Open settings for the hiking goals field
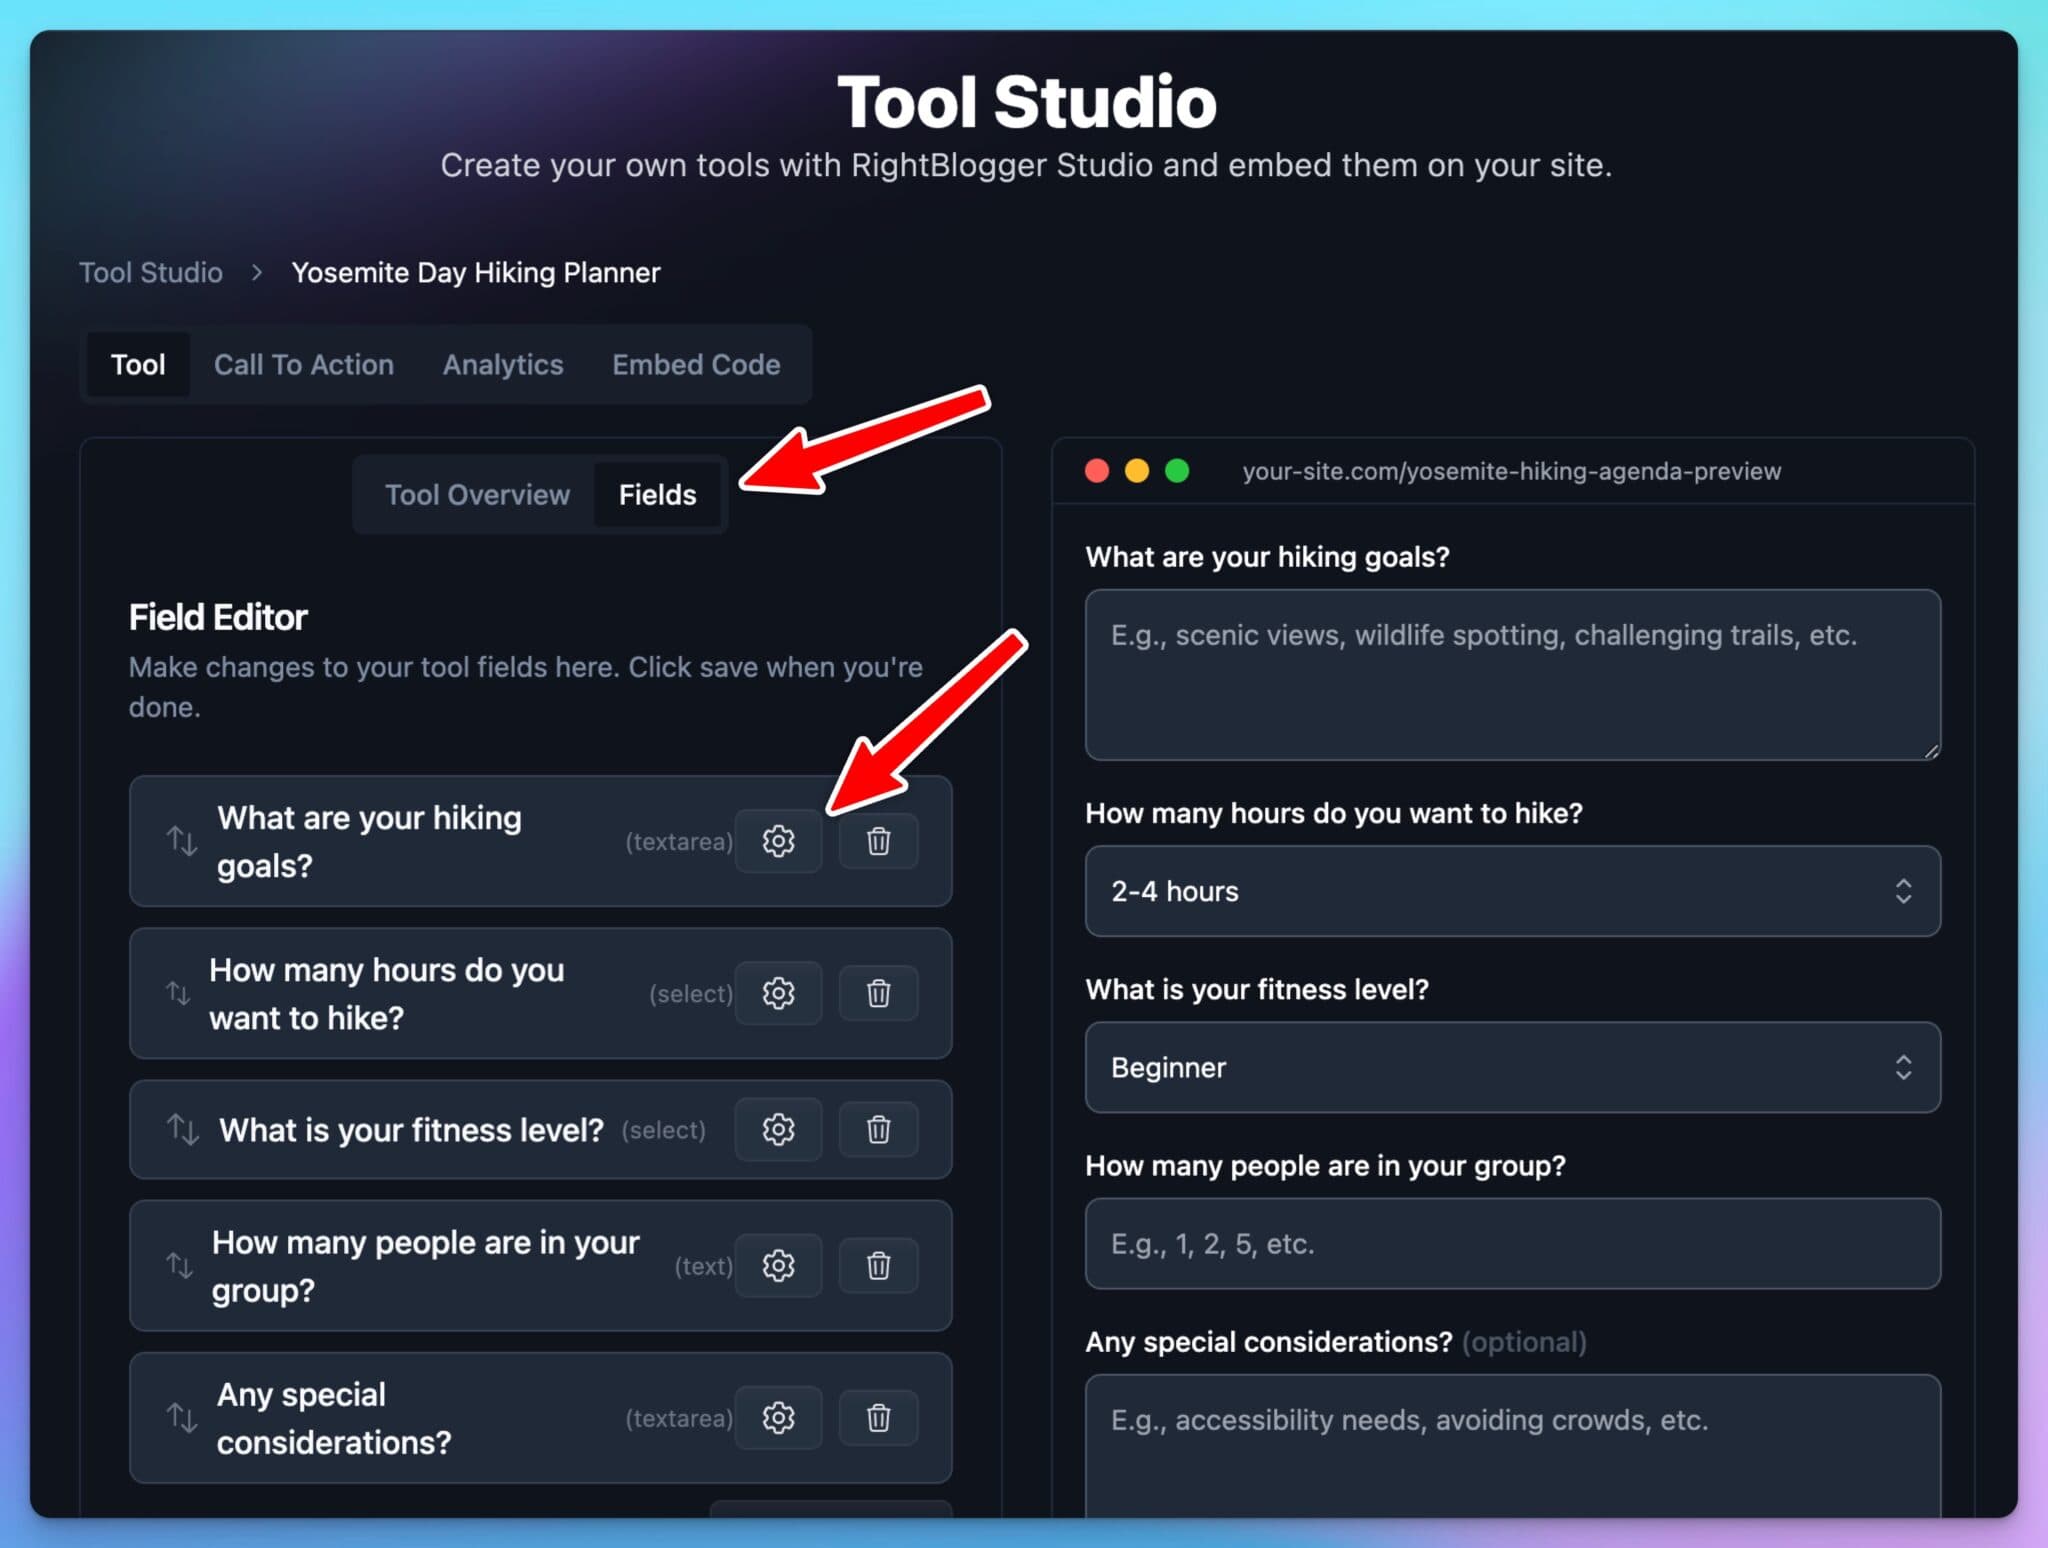 click(x=779, y=841)
